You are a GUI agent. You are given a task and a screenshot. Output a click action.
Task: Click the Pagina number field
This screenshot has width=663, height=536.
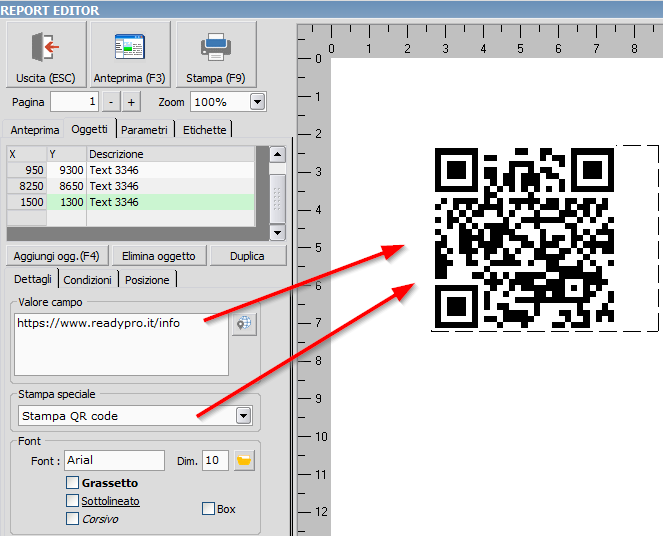coord(74,102)
